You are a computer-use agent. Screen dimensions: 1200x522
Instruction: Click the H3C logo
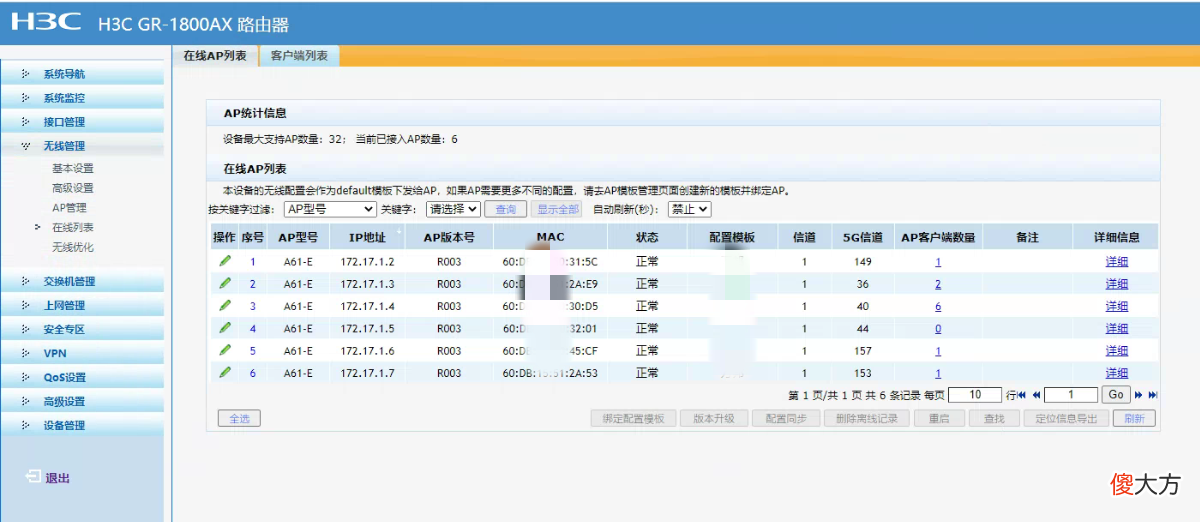tap(47, 23)
